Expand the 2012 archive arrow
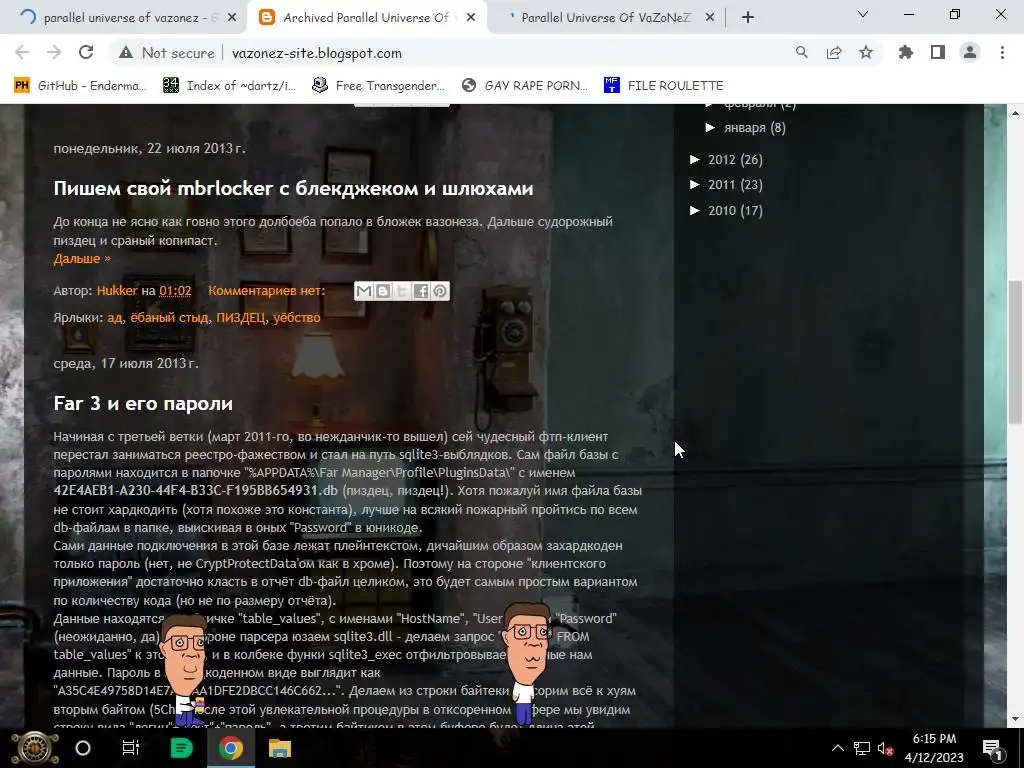 695,159
